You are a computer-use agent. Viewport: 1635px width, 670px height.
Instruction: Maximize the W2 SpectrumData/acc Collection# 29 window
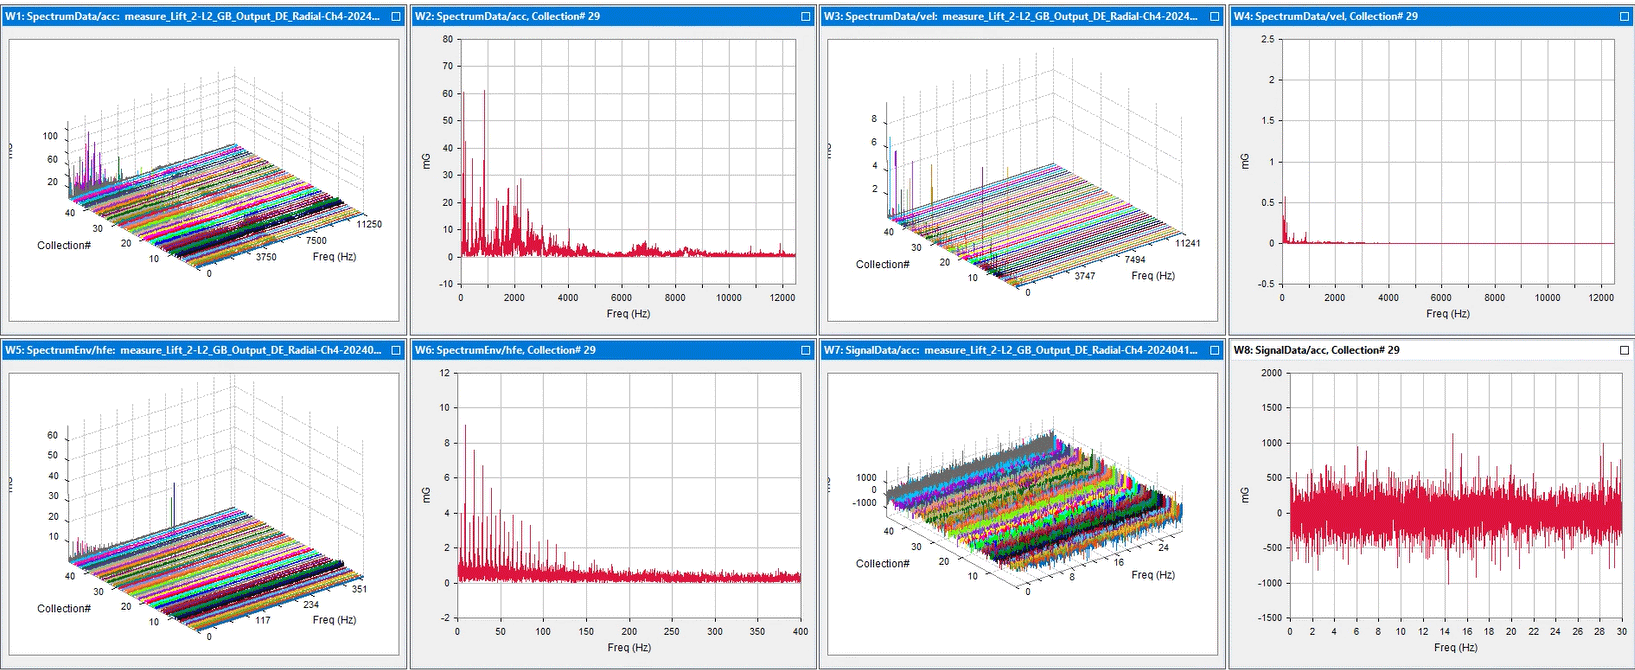806,16
